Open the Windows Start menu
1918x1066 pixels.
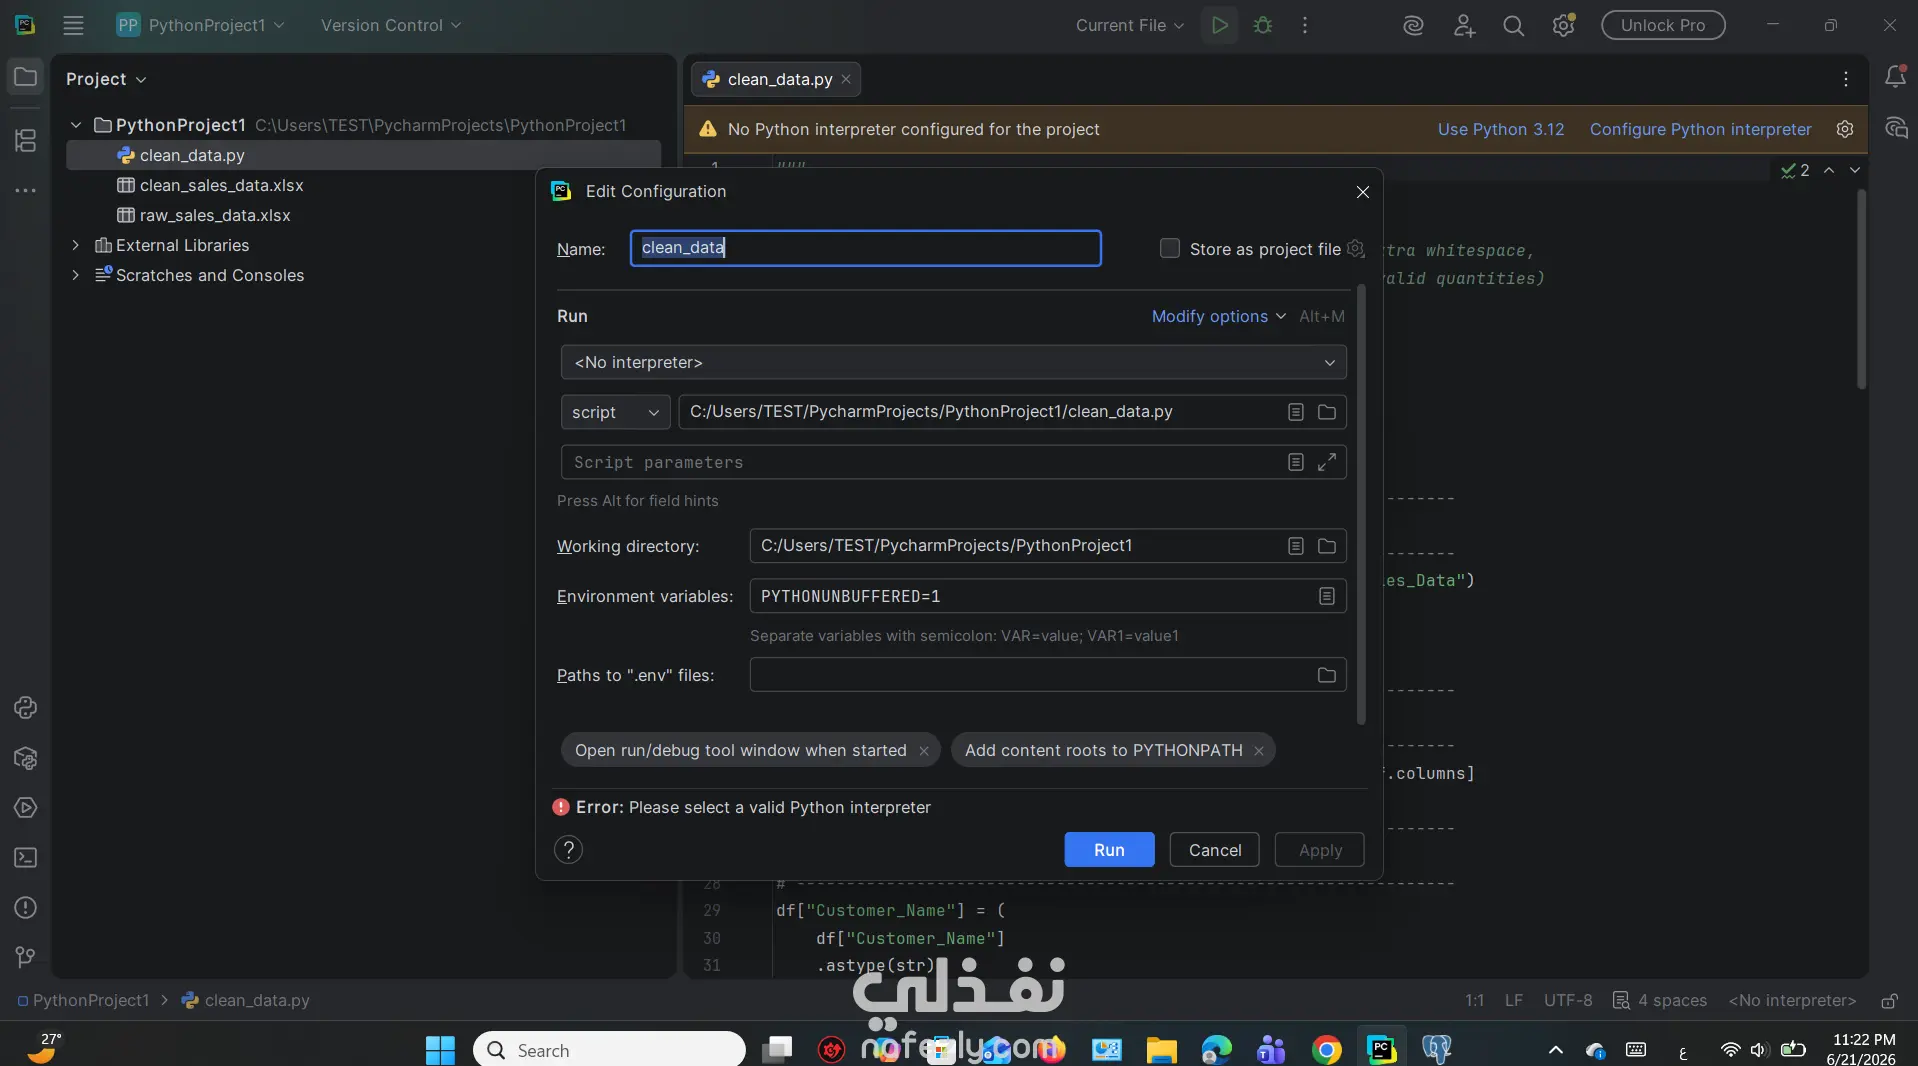(440, 1050)
